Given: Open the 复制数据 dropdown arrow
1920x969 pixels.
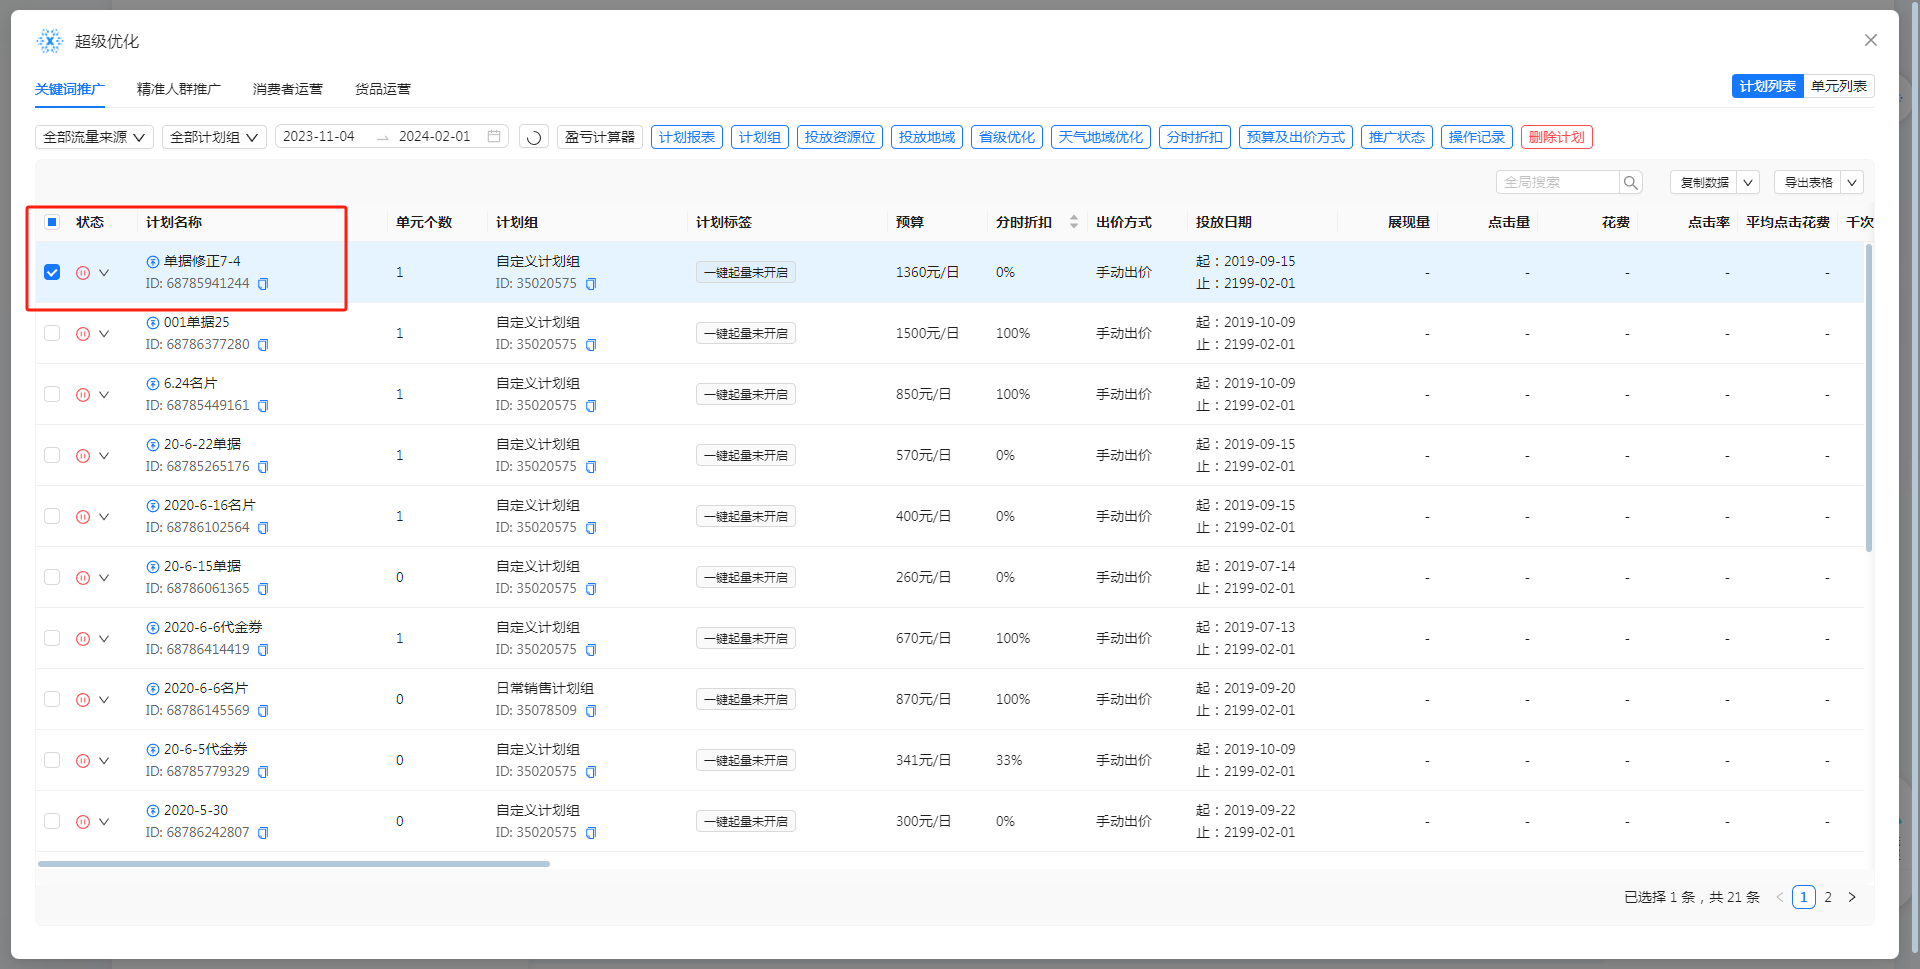Looking at the screenshot, I should click(x=1748, y=182).
